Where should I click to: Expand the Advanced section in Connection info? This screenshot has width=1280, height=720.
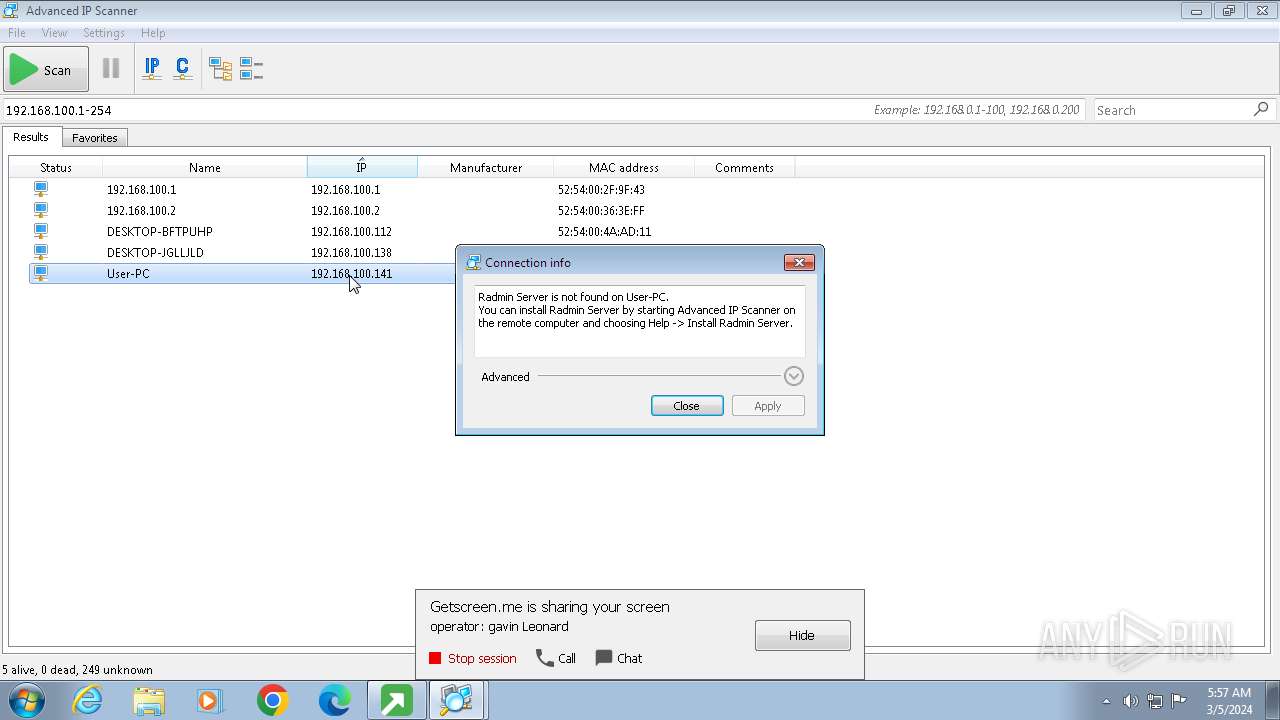click(x=794, y=376)
